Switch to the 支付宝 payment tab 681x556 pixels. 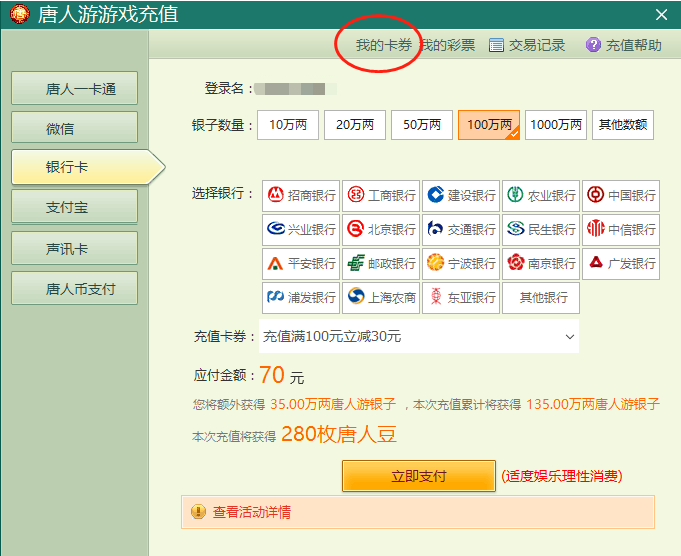click(x=75, y=207)
